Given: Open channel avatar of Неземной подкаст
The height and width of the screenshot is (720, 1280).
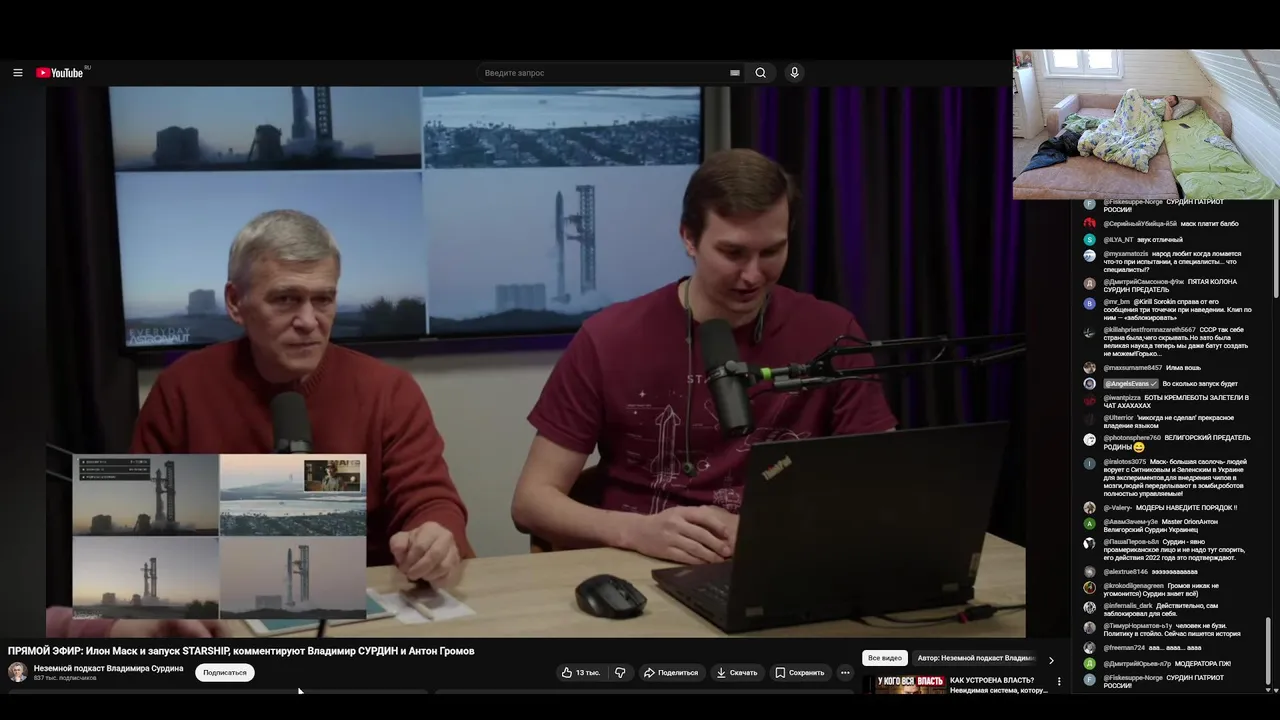Looking at the screenshot, I should click(x=18, y=672).
